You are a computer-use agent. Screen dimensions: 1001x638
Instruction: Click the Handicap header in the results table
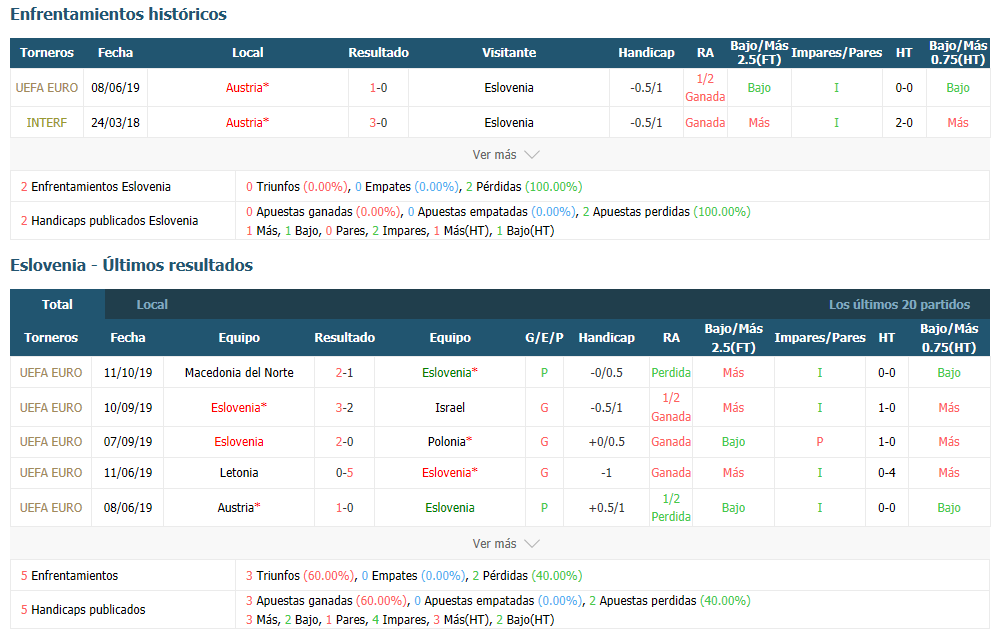pyautogui.click(x=606, y=337)
